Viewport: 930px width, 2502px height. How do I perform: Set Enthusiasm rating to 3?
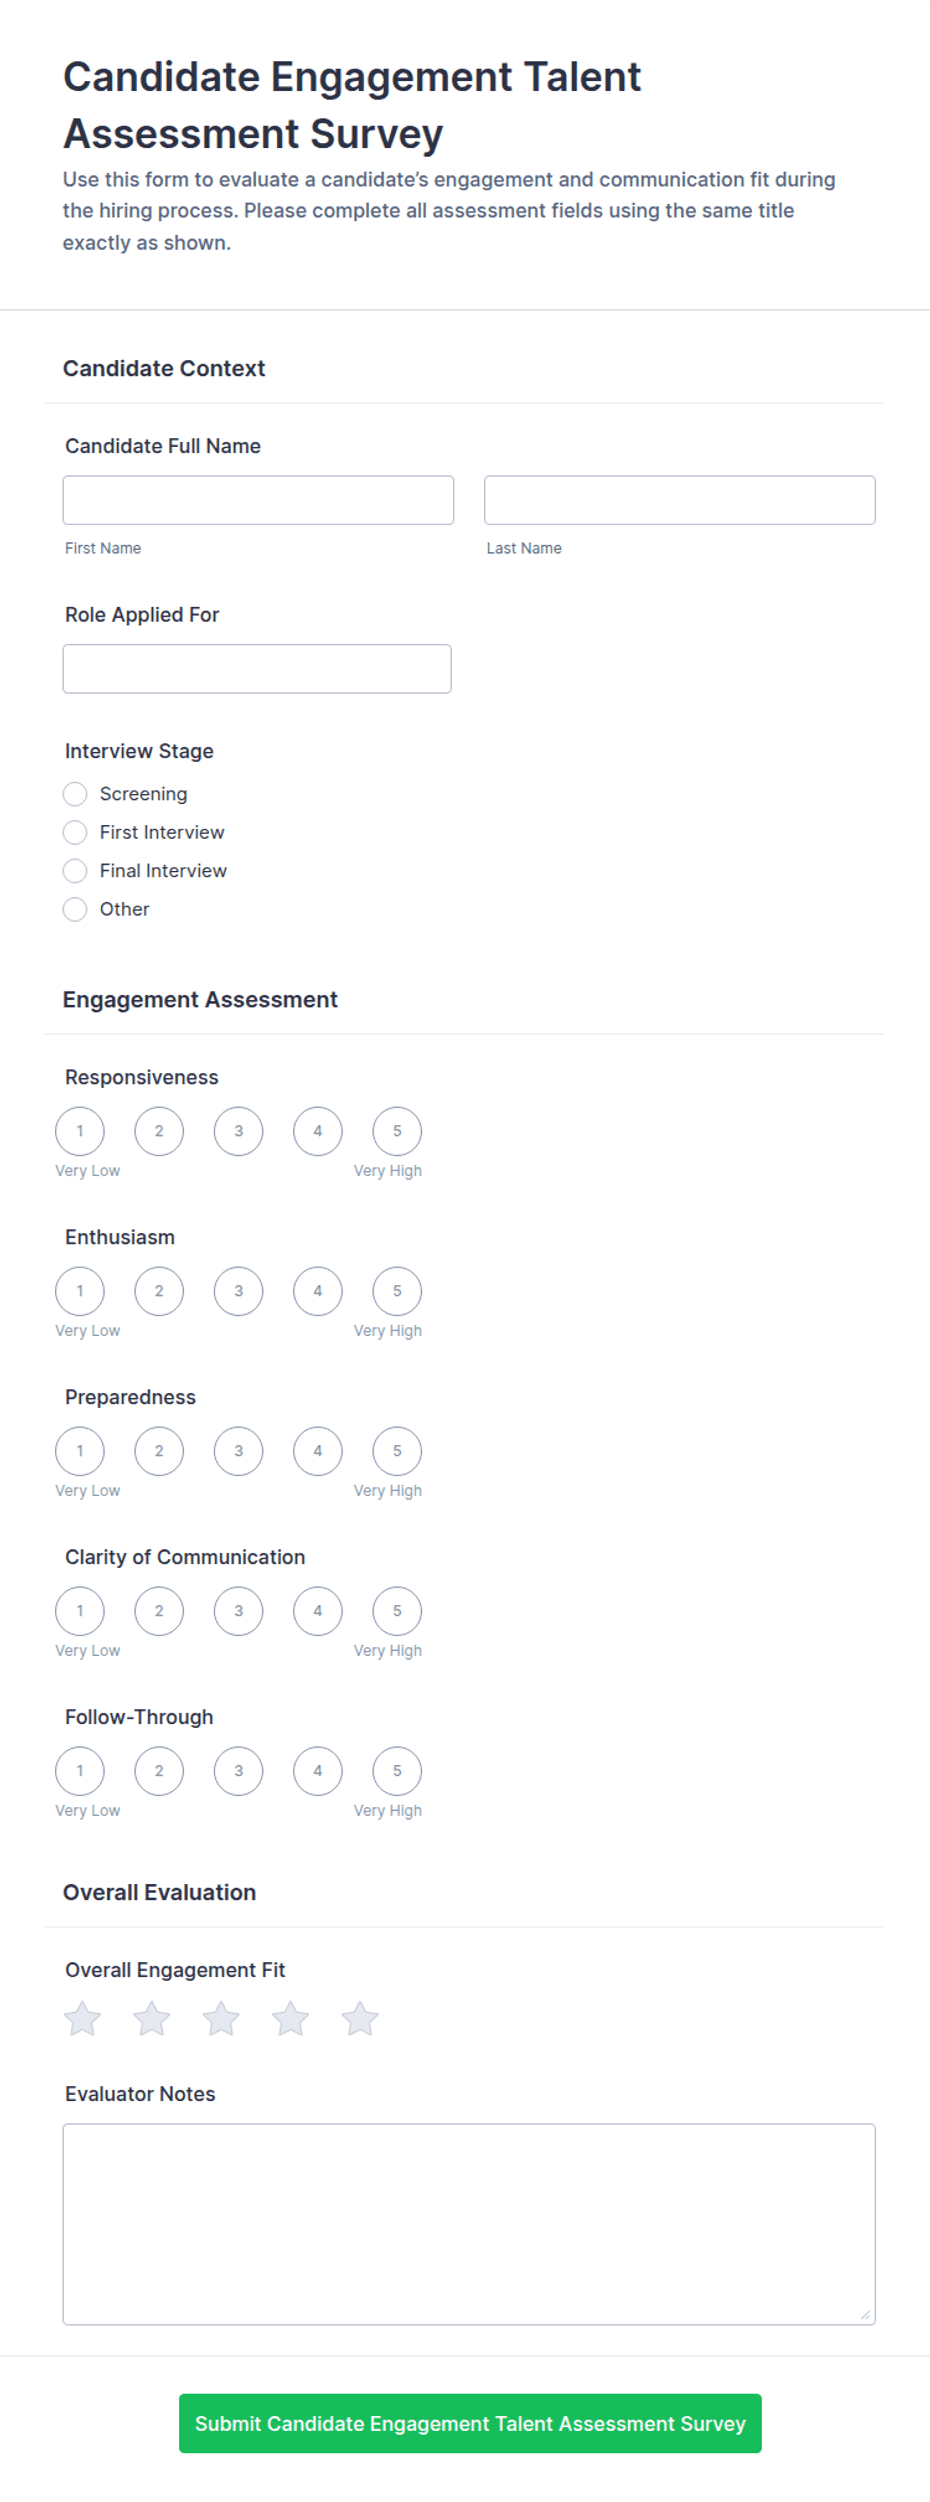[238, 1291]
